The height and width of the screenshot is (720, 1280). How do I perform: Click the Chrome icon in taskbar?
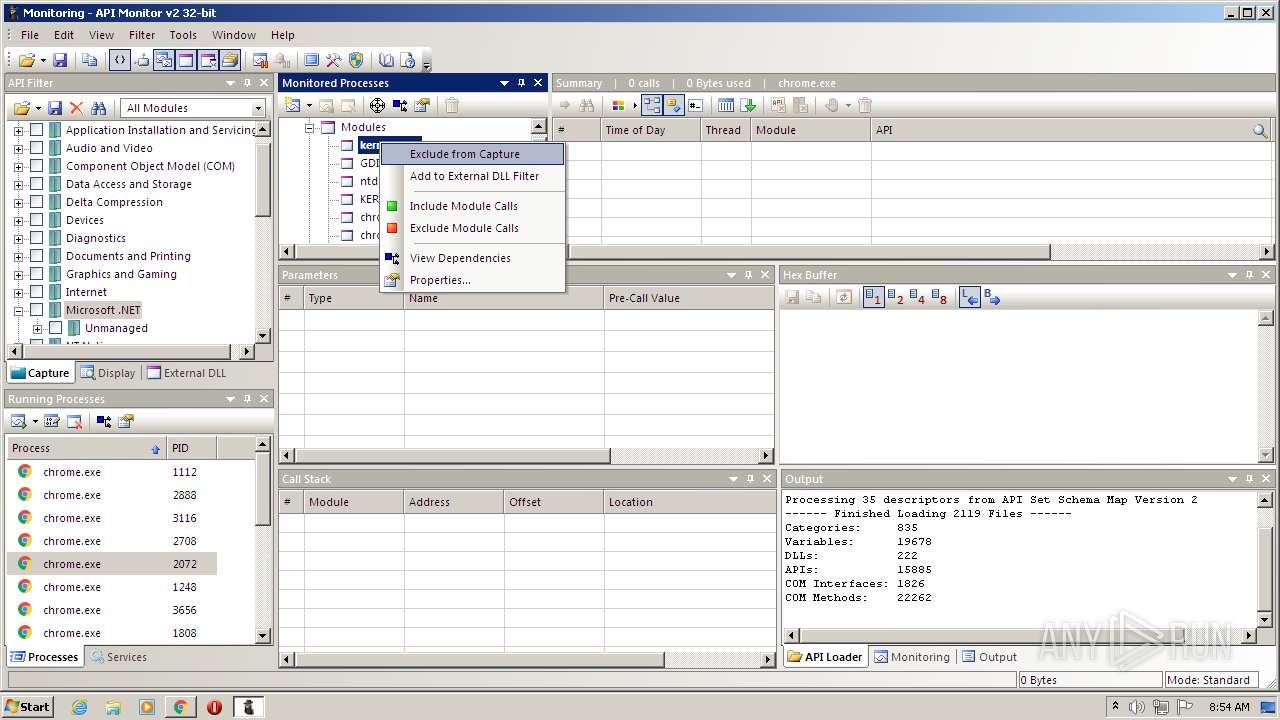coord(180,707)
